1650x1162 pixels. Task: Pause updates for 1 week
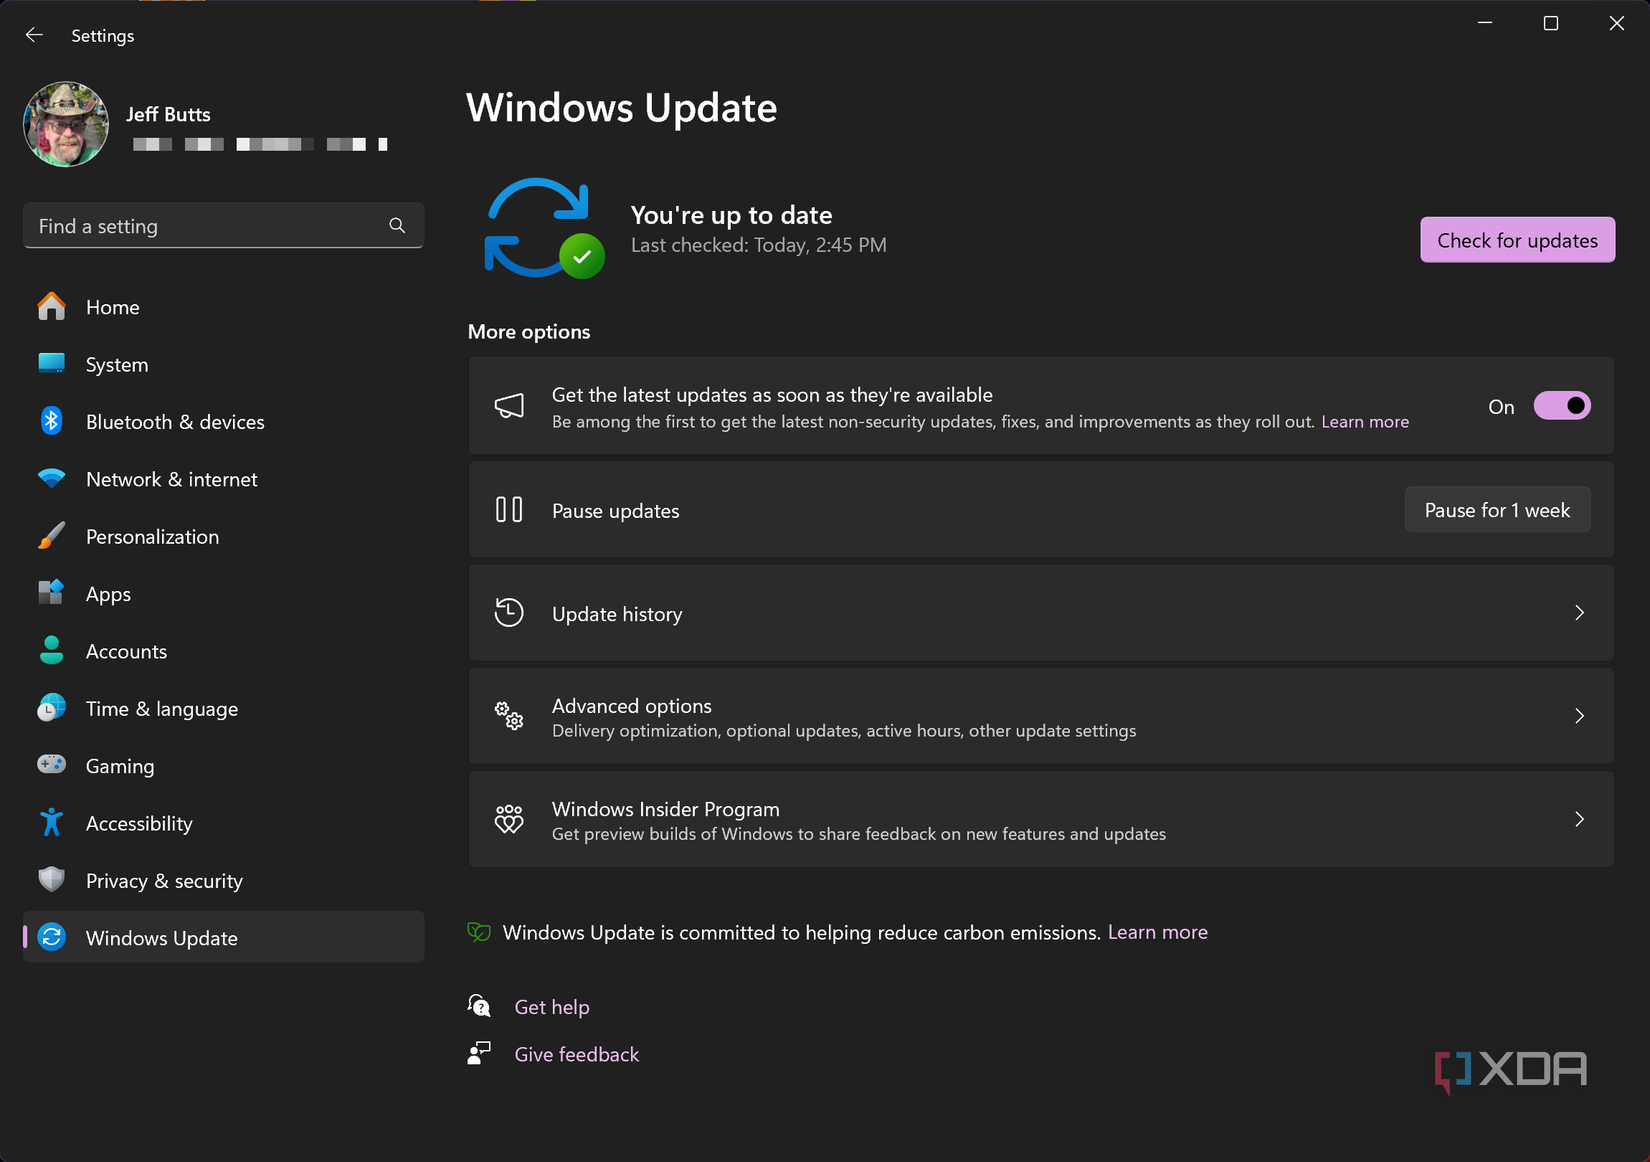click(x=1497, y=509)
